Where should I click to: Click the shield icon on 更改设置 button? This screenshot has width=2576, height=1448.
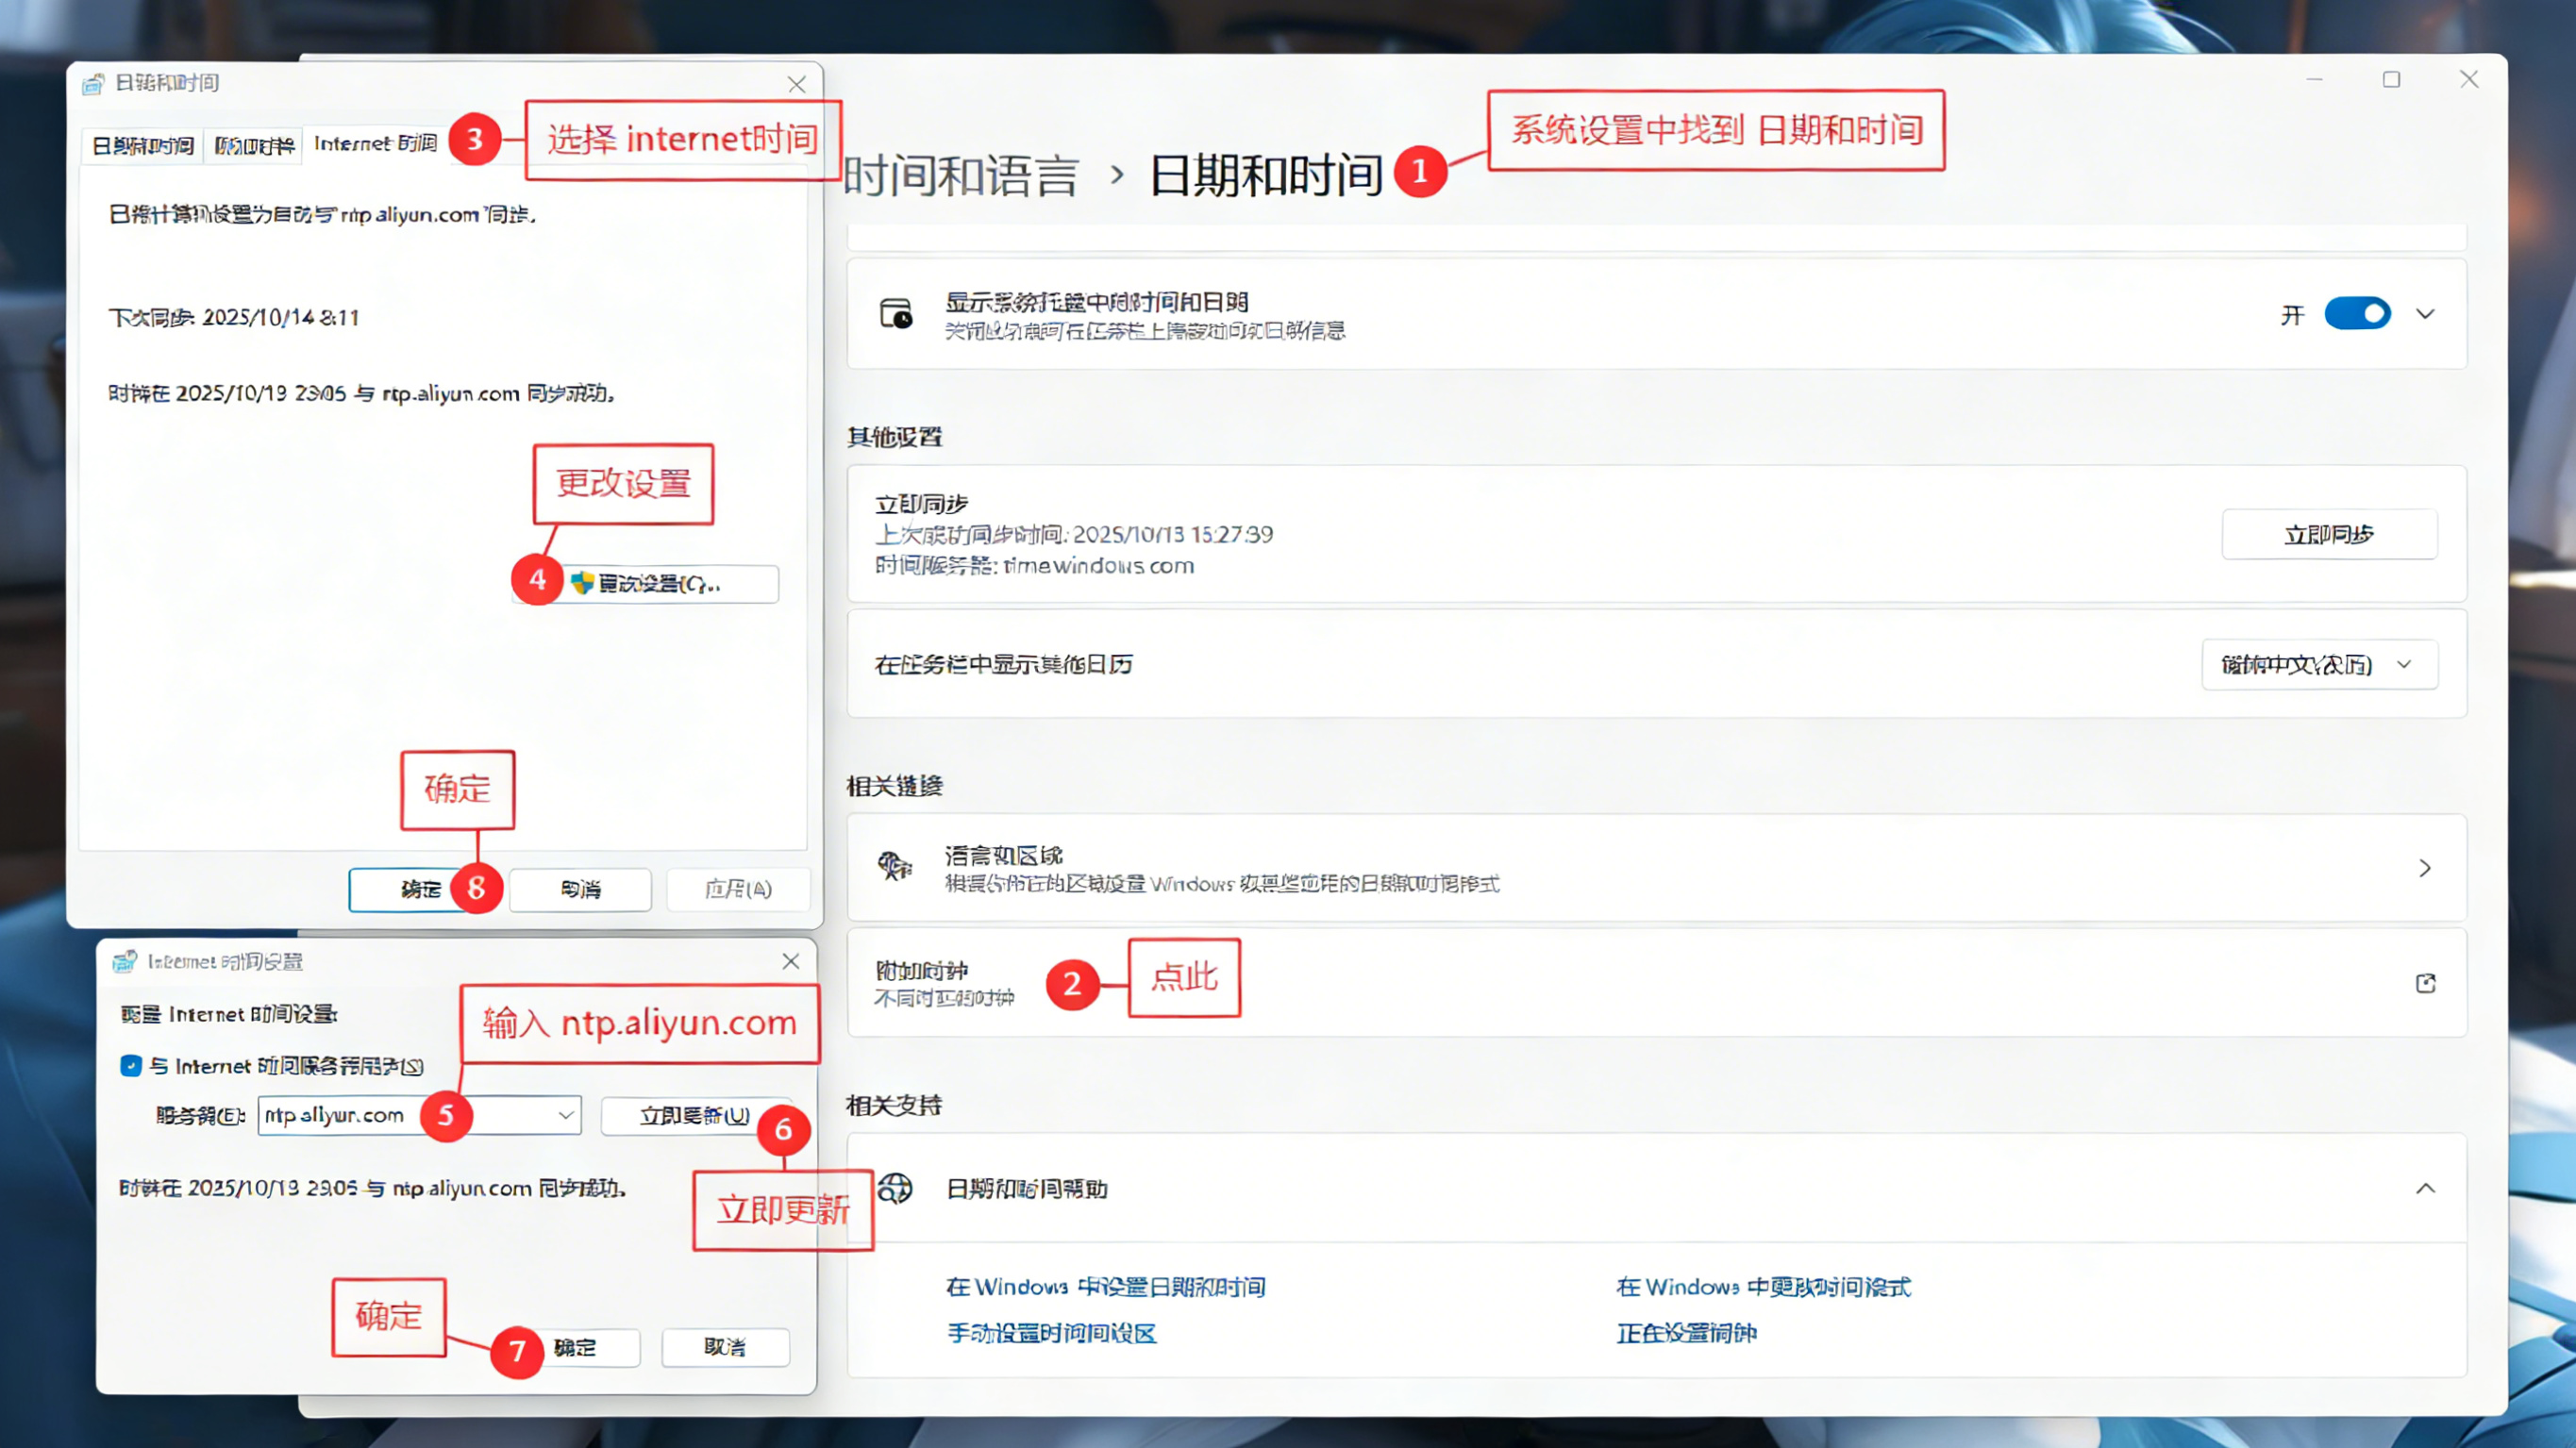click(582, 583)
